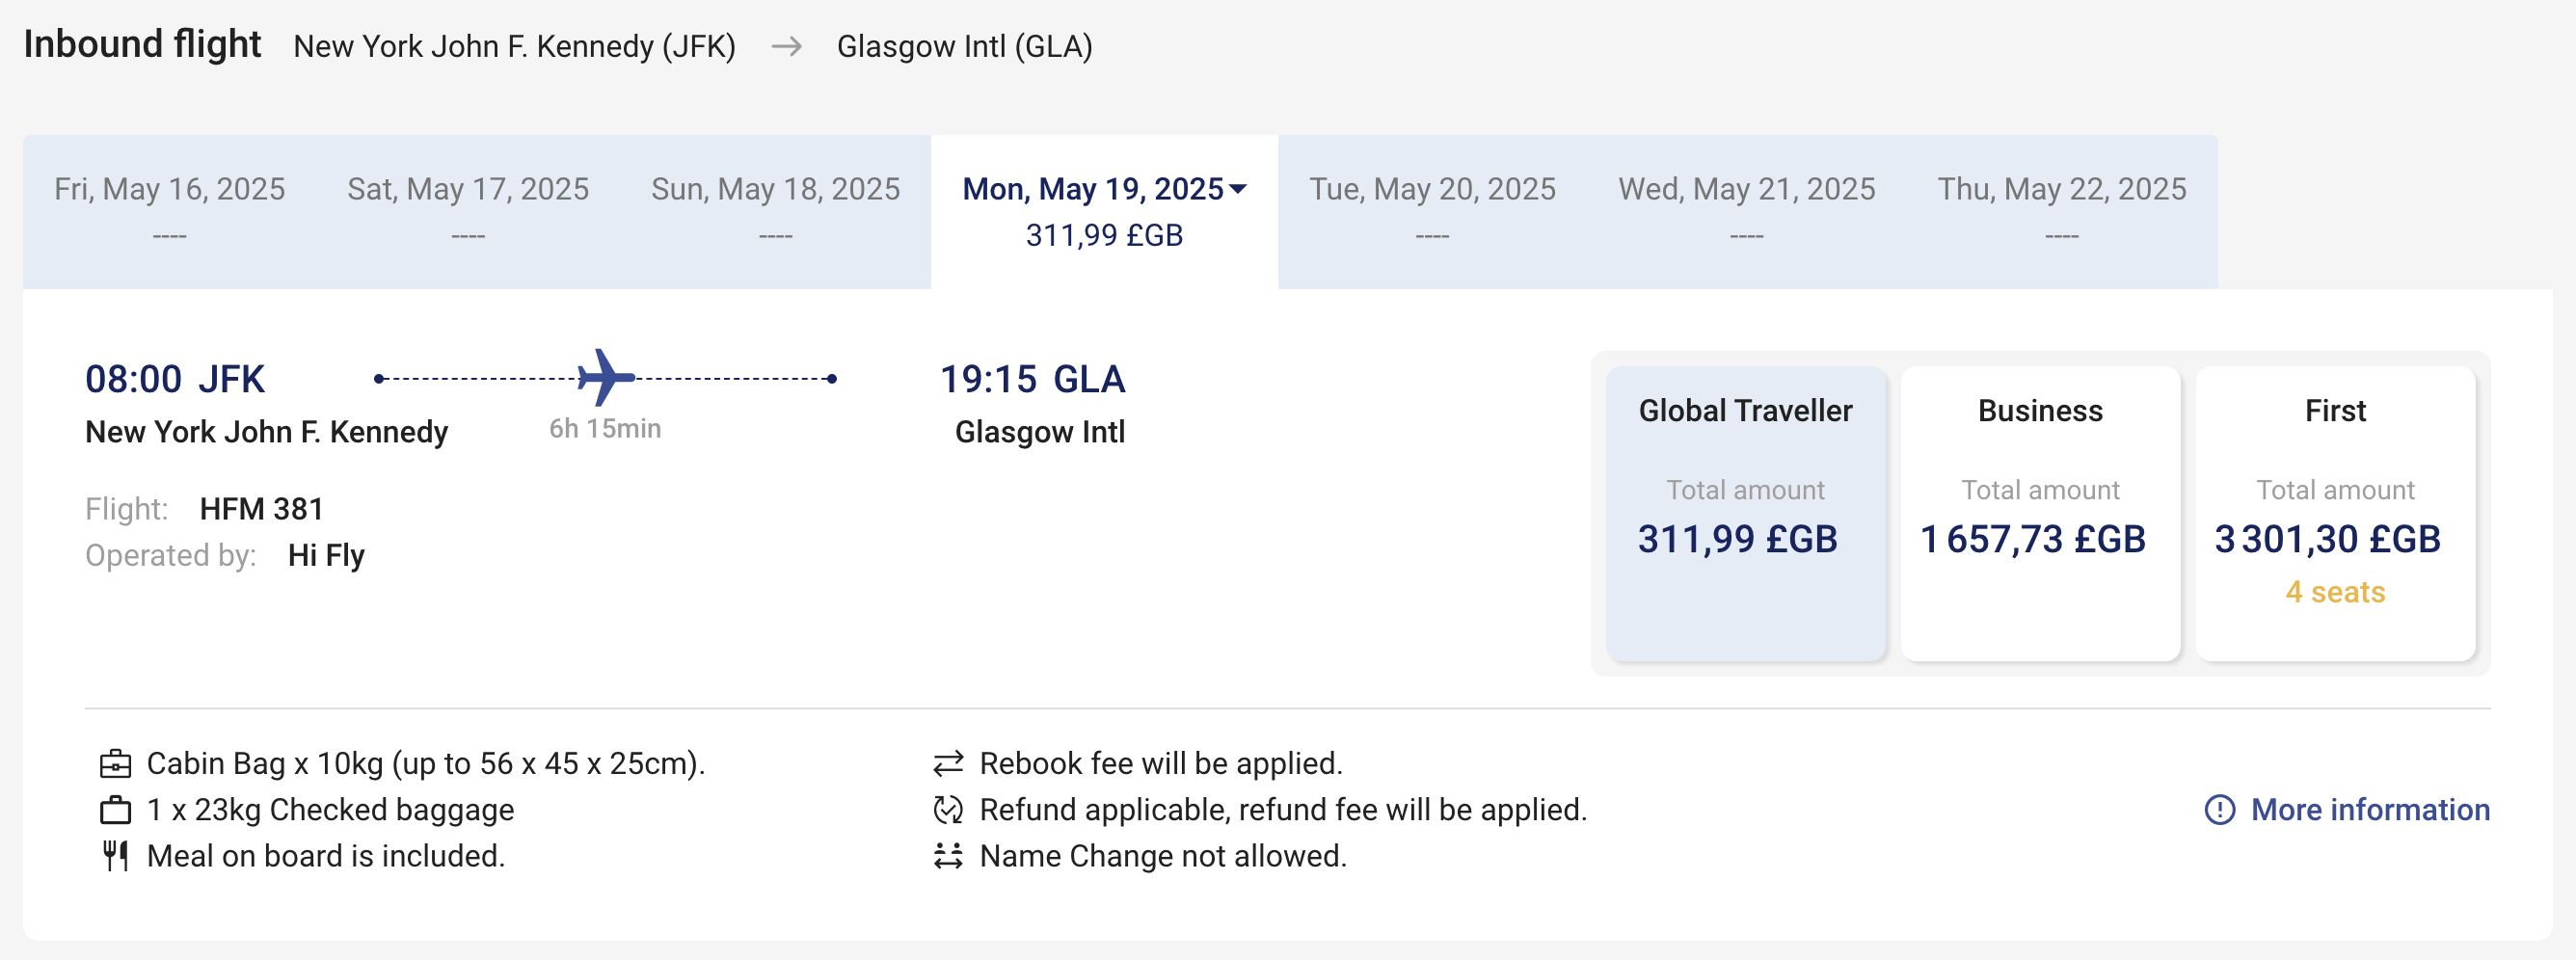Select the Sat, May 17, 2025 date
Viewport: 2576px width, 960px height.
point(468,212)
